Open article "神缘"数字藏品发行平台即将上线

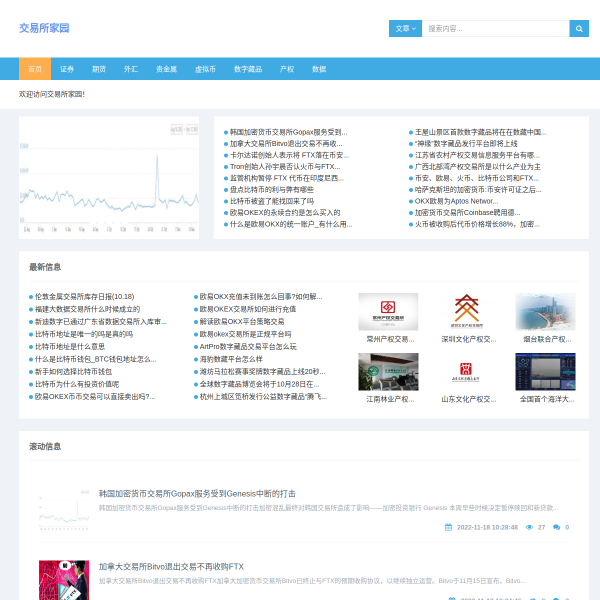(x=466, y=144)
